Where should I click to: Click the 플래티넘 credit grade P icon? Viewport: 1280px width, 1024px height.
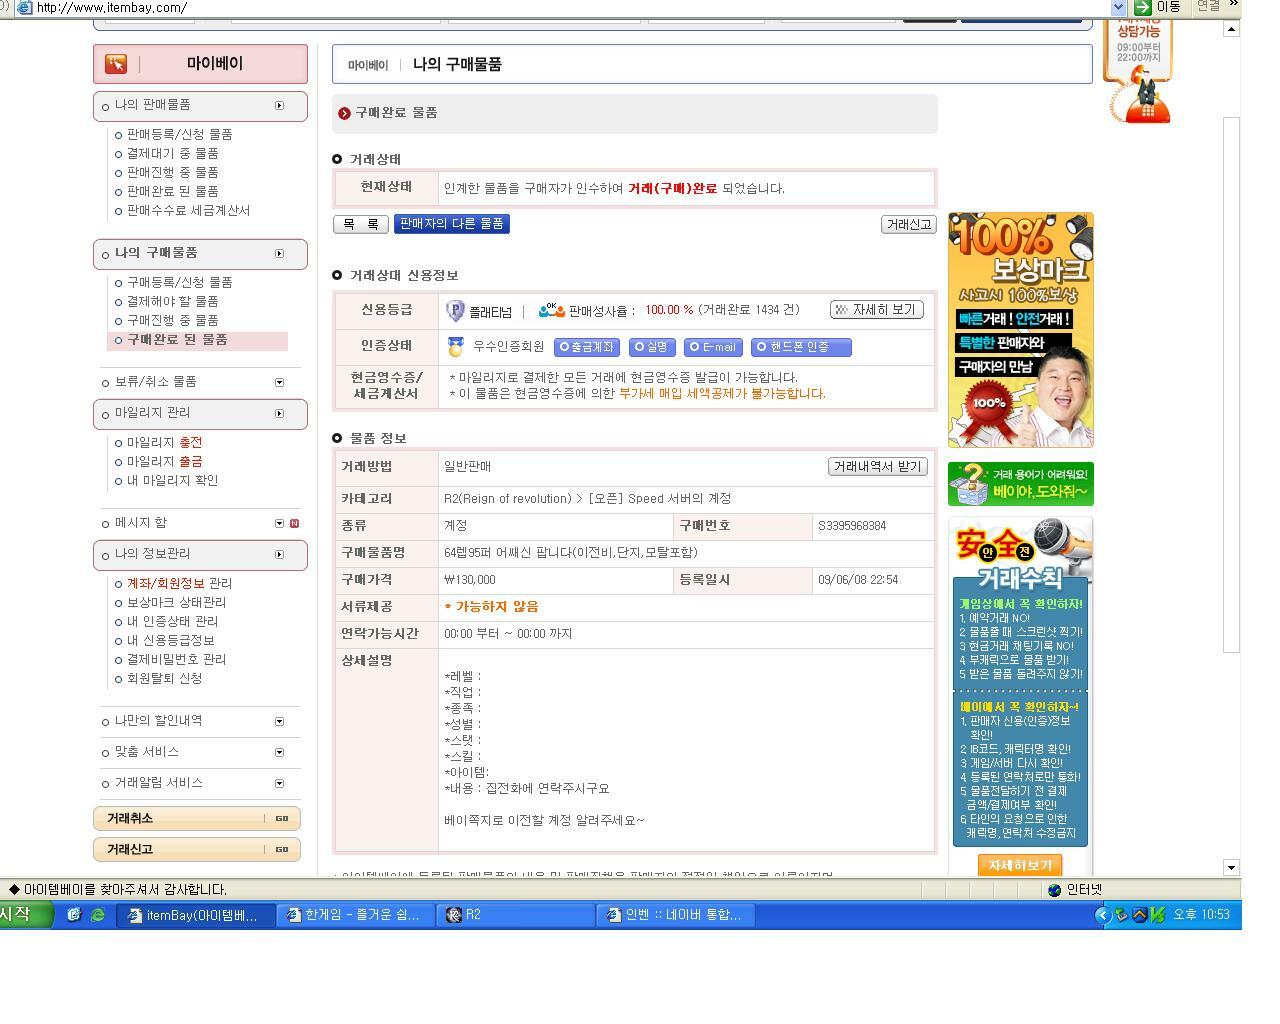point(453,310)
